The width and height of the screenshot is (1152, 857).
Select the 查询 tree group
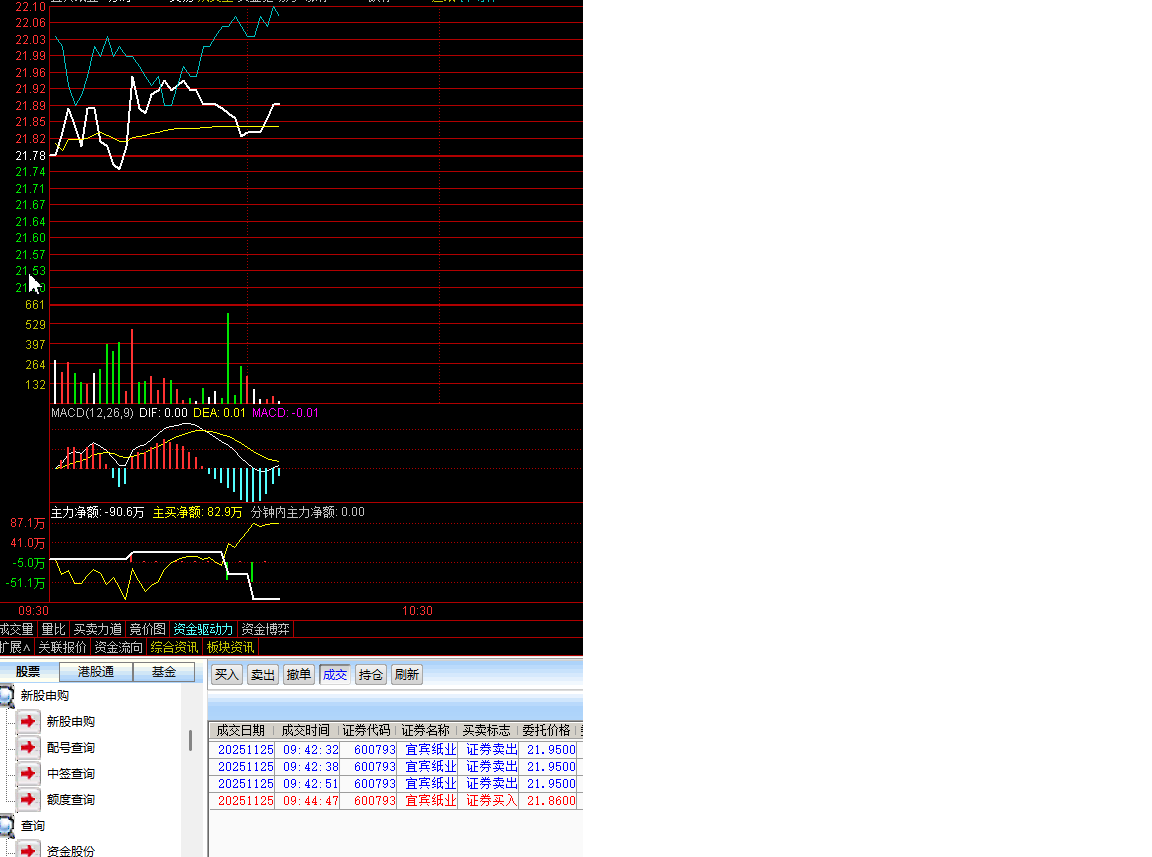tap(32, 826)
